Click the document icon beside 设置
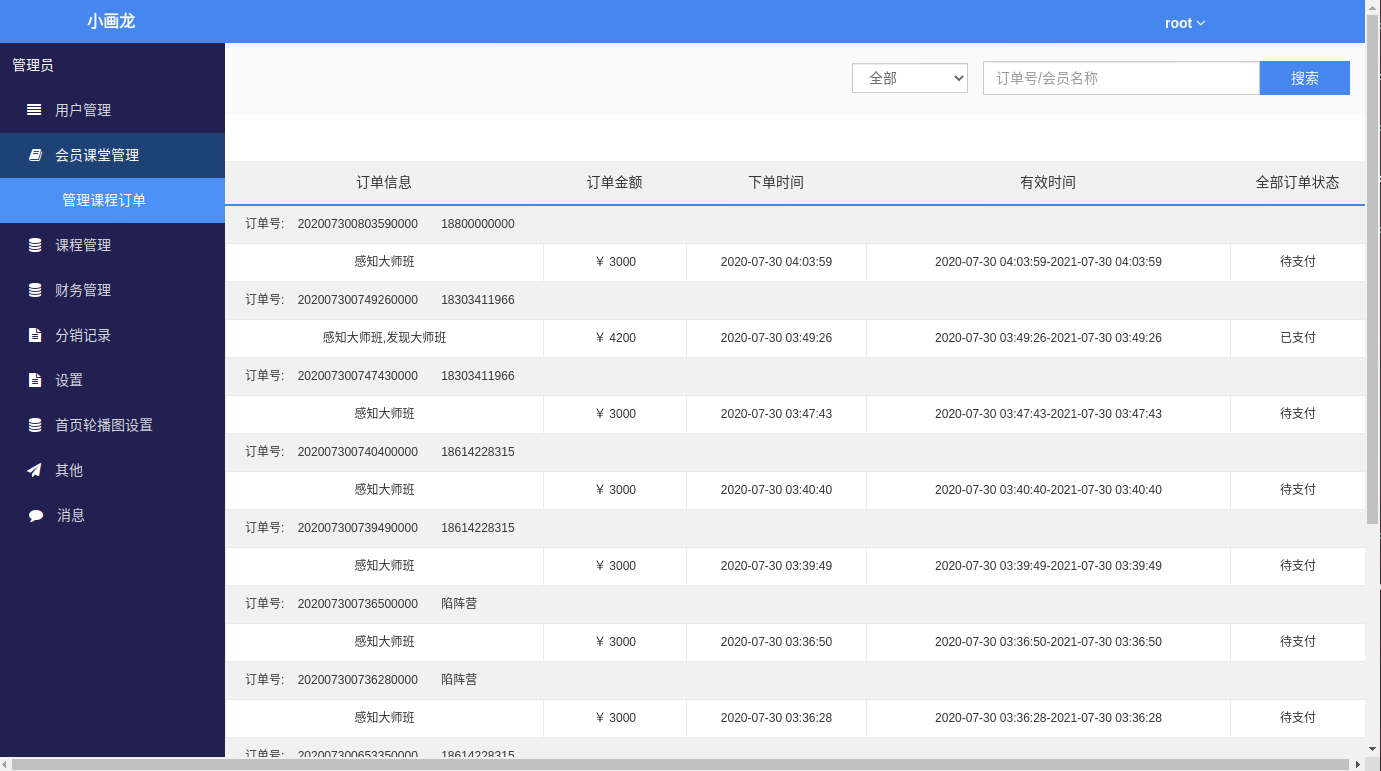This screenshot has width=1381, height=771. click(35, 380)
